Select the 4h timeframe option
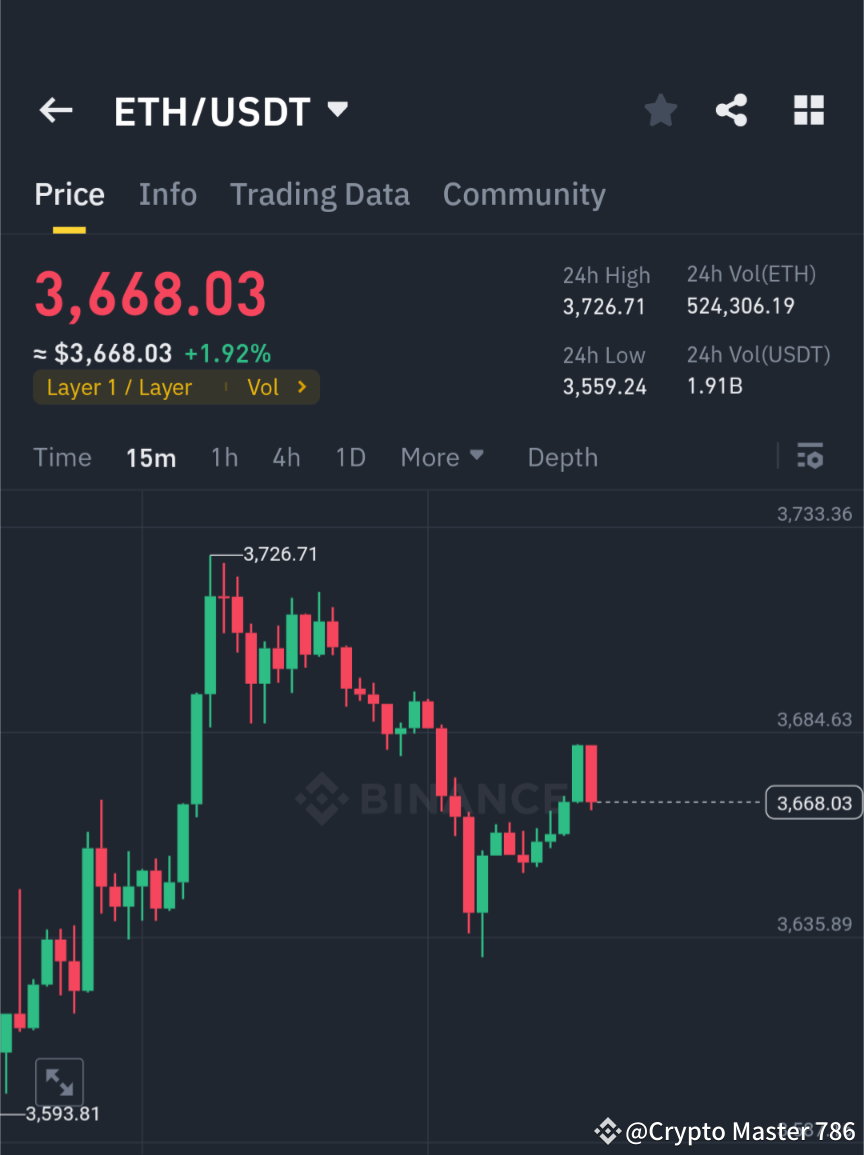This screenshot has height=1155, width=864. pyautogui.click(x=286, y=457)
